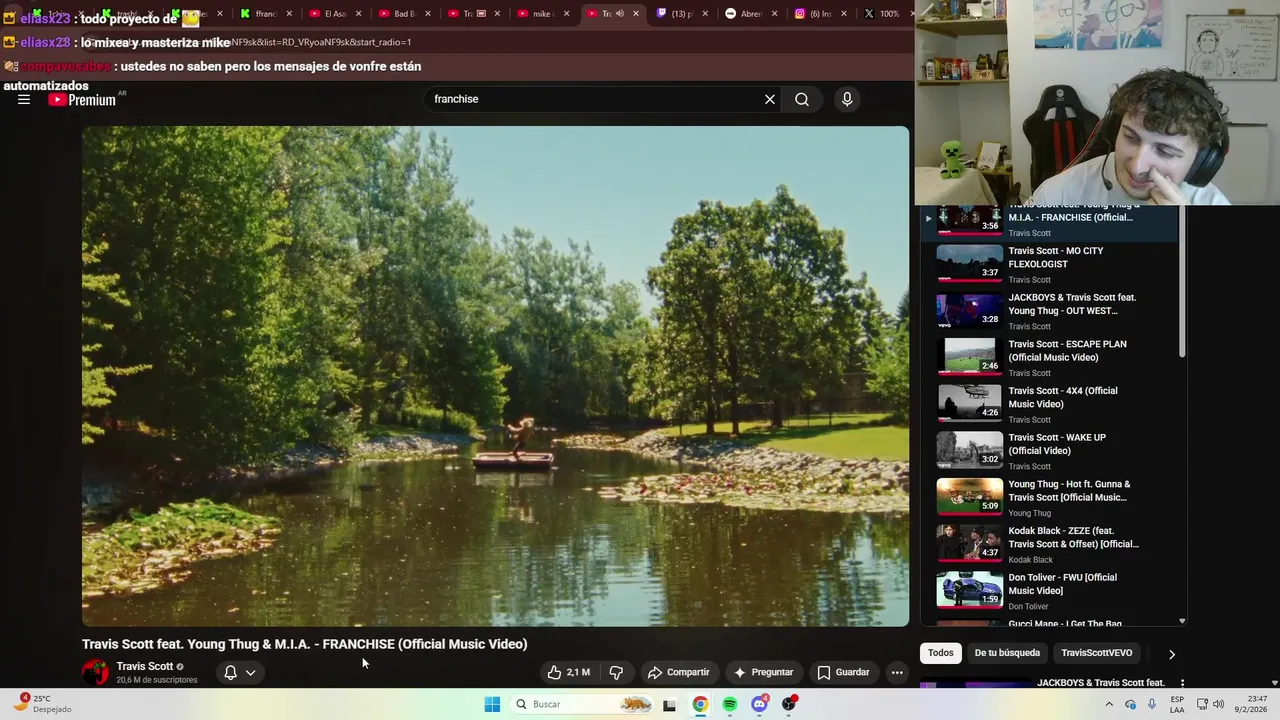The height and width of the screenshot is (720, 1280).
Task: Start voice search with the microphone
Action: pyautogui.click(x=847, y=99)
